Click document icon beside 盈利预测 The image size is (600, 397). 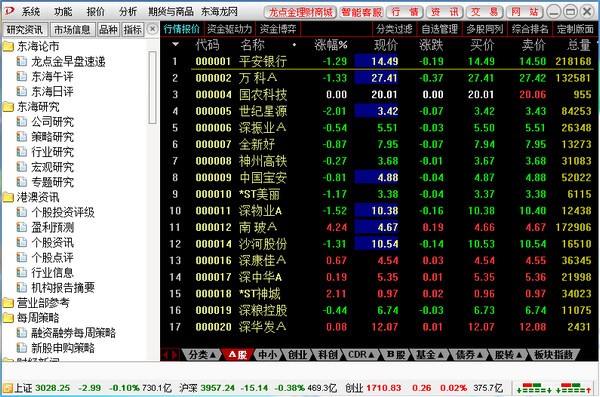coord(22,227)
